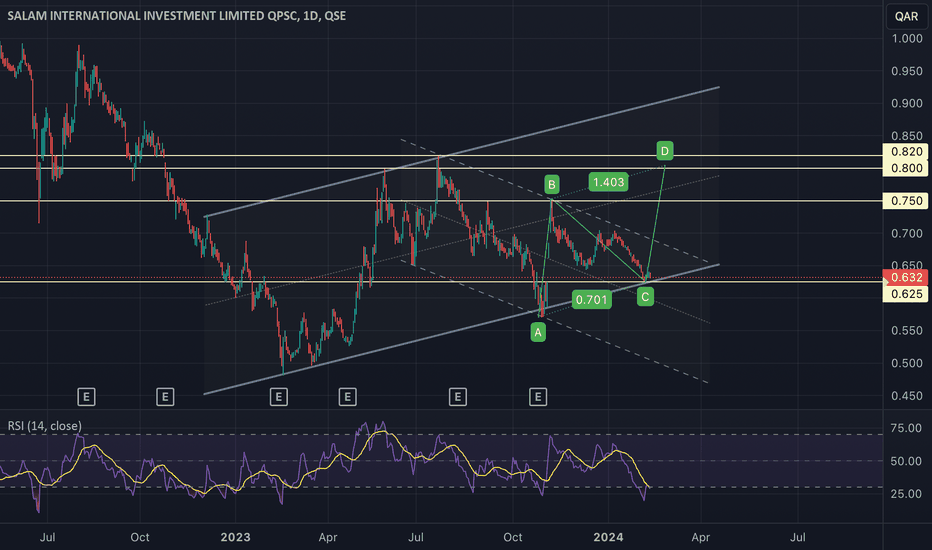Click the current price 0.632 label
This screenshot has height=550, width=932.
[x=906, y=278]
